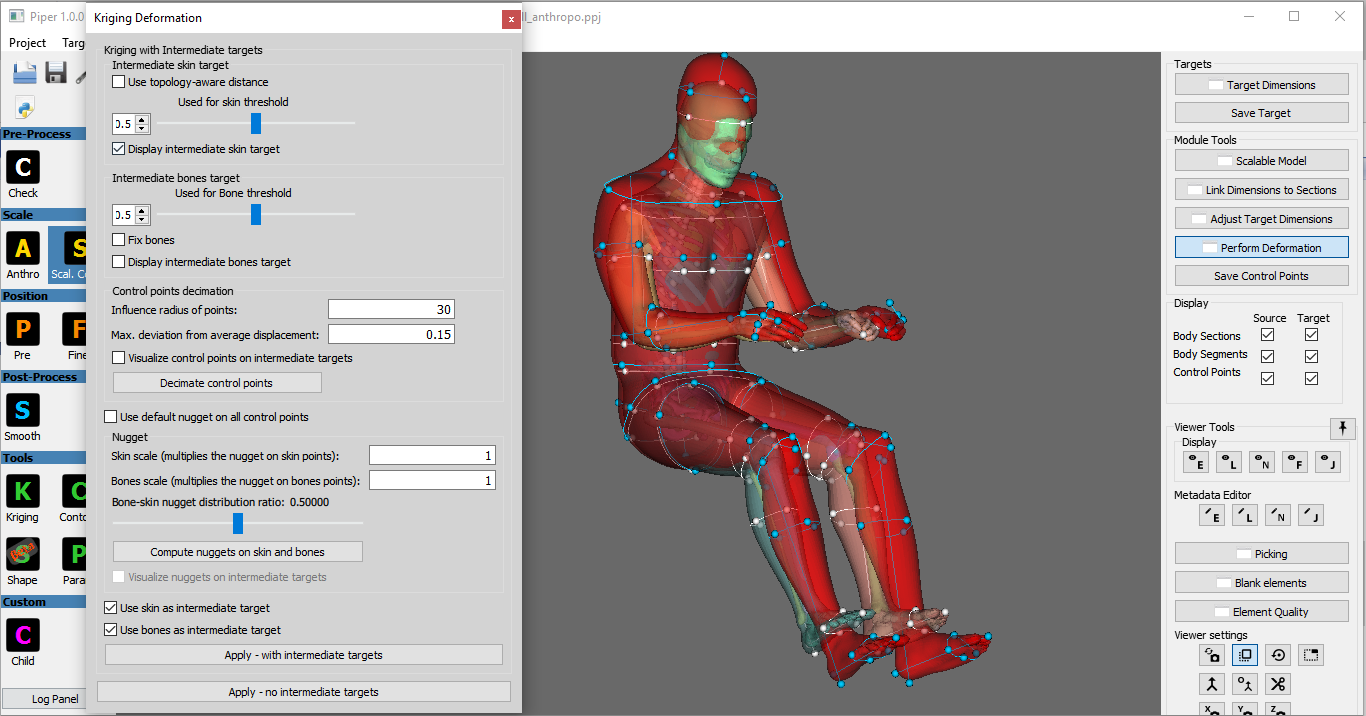1366x716 pixels.
Task: Click the Max. deviation input field
Action: tap(391, 334)
